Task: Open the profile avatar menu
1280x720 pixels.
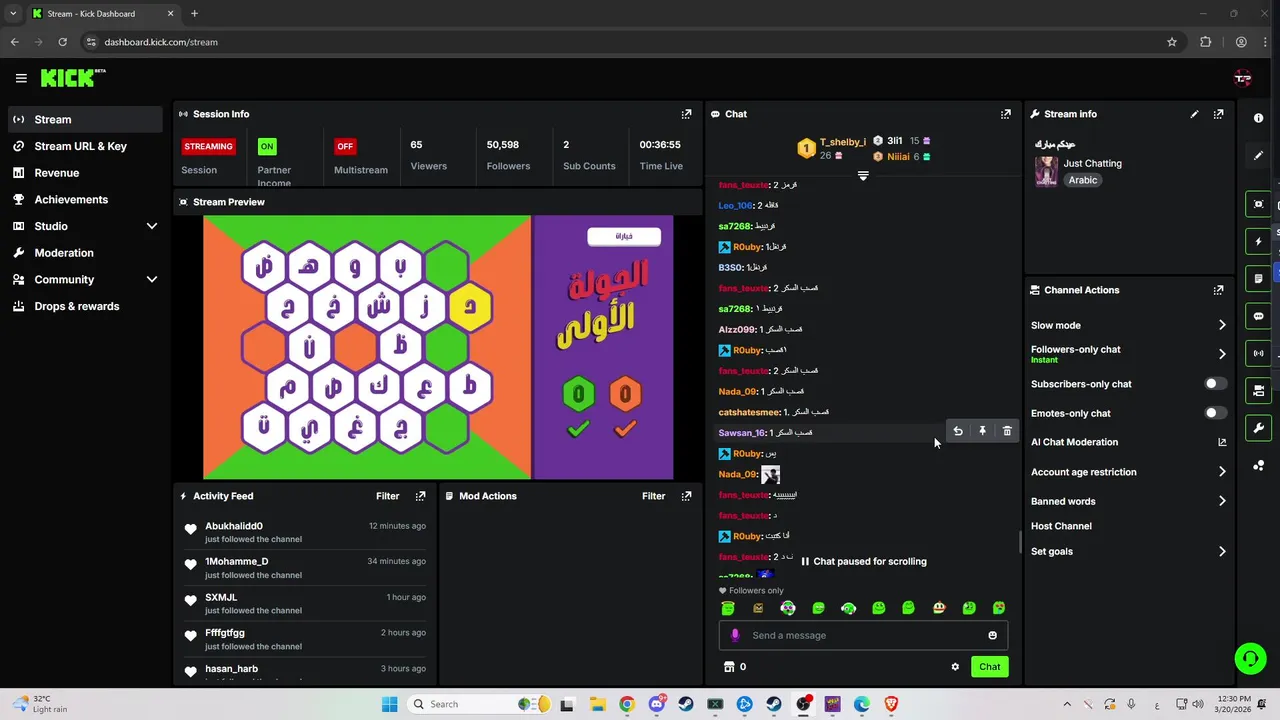Action: click(x=1243, y=78)
